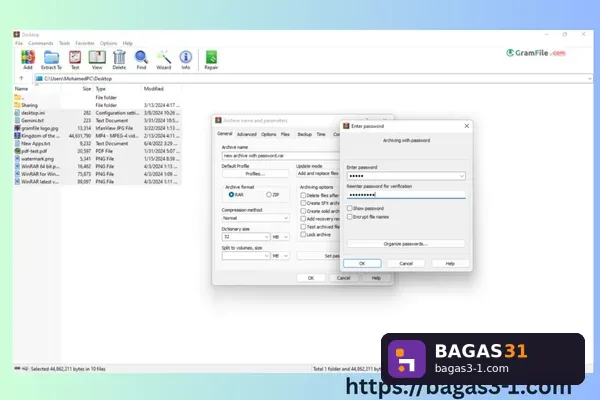Open the File menu
The width and height of the screenshot is (600, 400).
click(19, 43)
